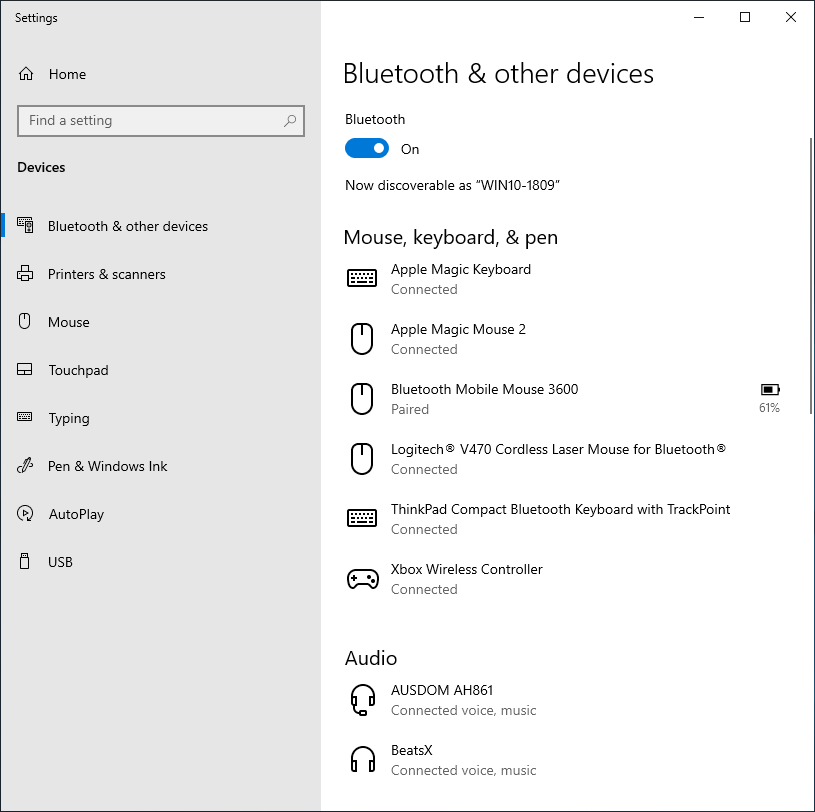Click the Xbox Wireless Controller gamepad icon

click(363, 579)
